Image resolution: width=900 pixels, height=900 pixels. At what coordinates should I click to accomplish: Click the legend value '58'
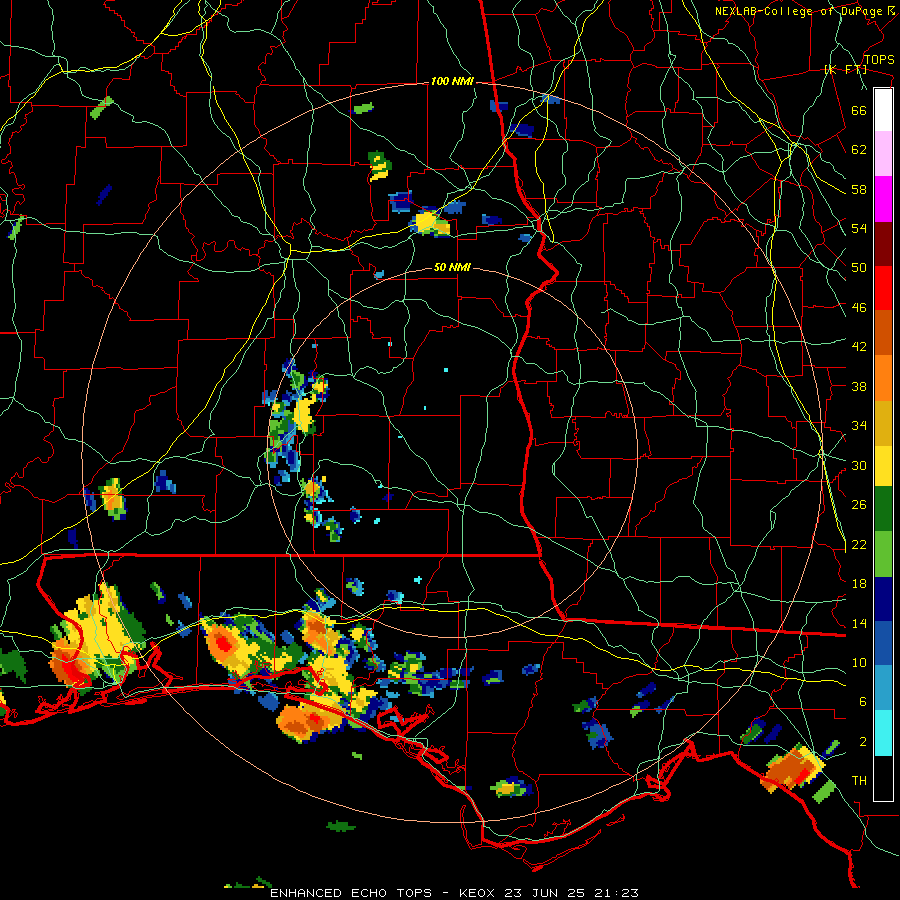point(859,189)
